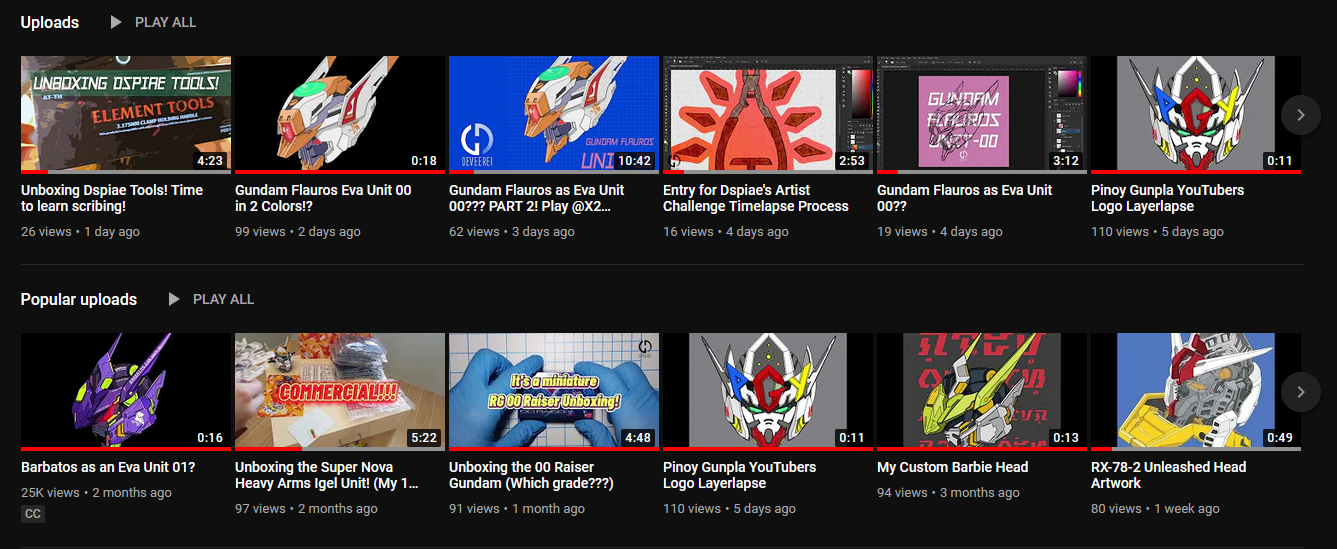The height and width of the screenshot is (549, 1337).
Task: Click title 'Unboxing Dspiae Tools! Time to learn scribing!'
Action: click(112, 198)
